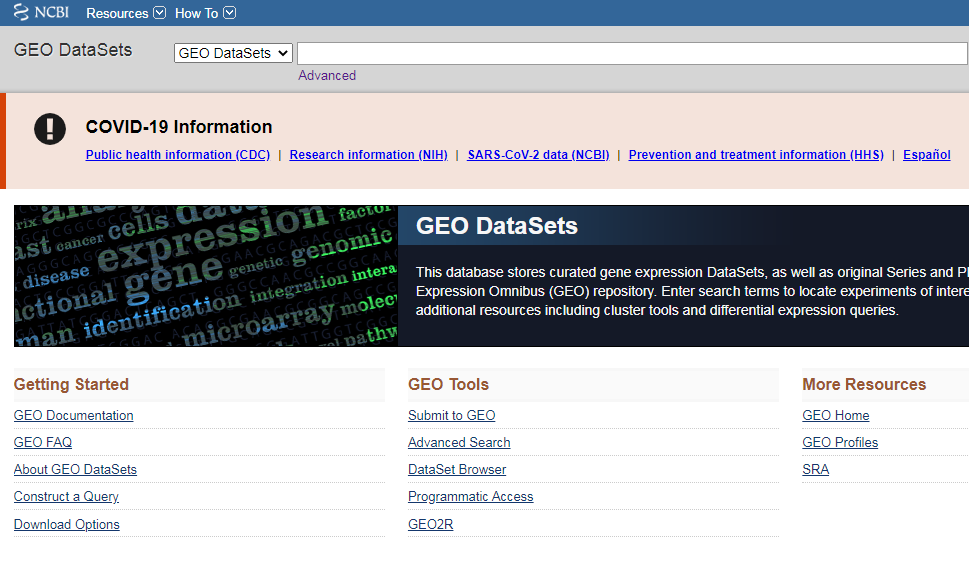
Task: Open the GEO FAQ page
Action: point(43,442)
